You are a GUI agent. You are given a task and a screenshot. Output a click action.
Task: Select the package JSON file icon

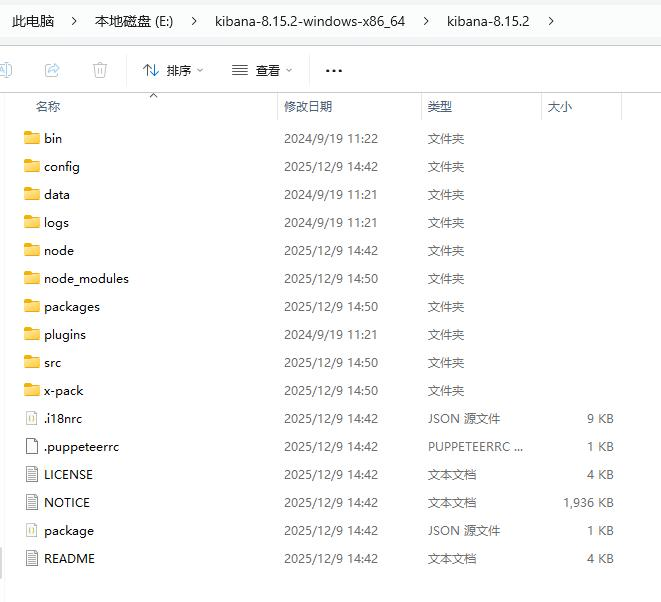pyautogui.click(x=32, y=530)
